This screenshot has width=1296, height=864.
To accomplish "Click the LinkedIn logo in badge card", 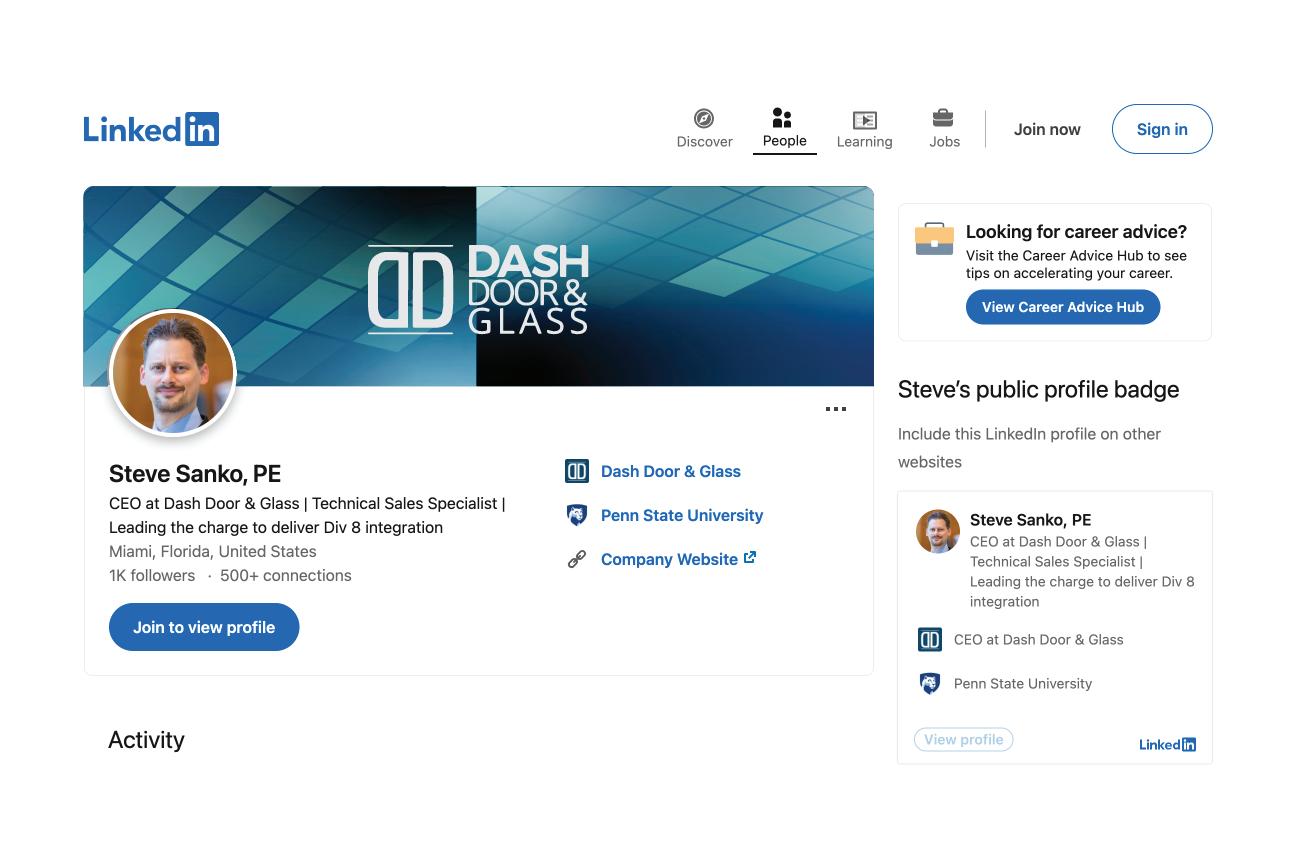I will click(x=1167, y=744).
